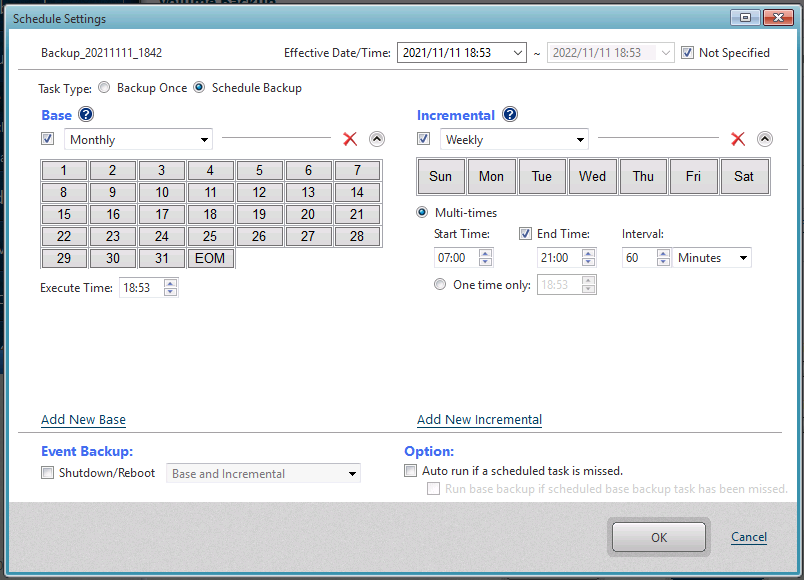
Task: Adjust the Interval value spinner
Action: tap(663, 258)
